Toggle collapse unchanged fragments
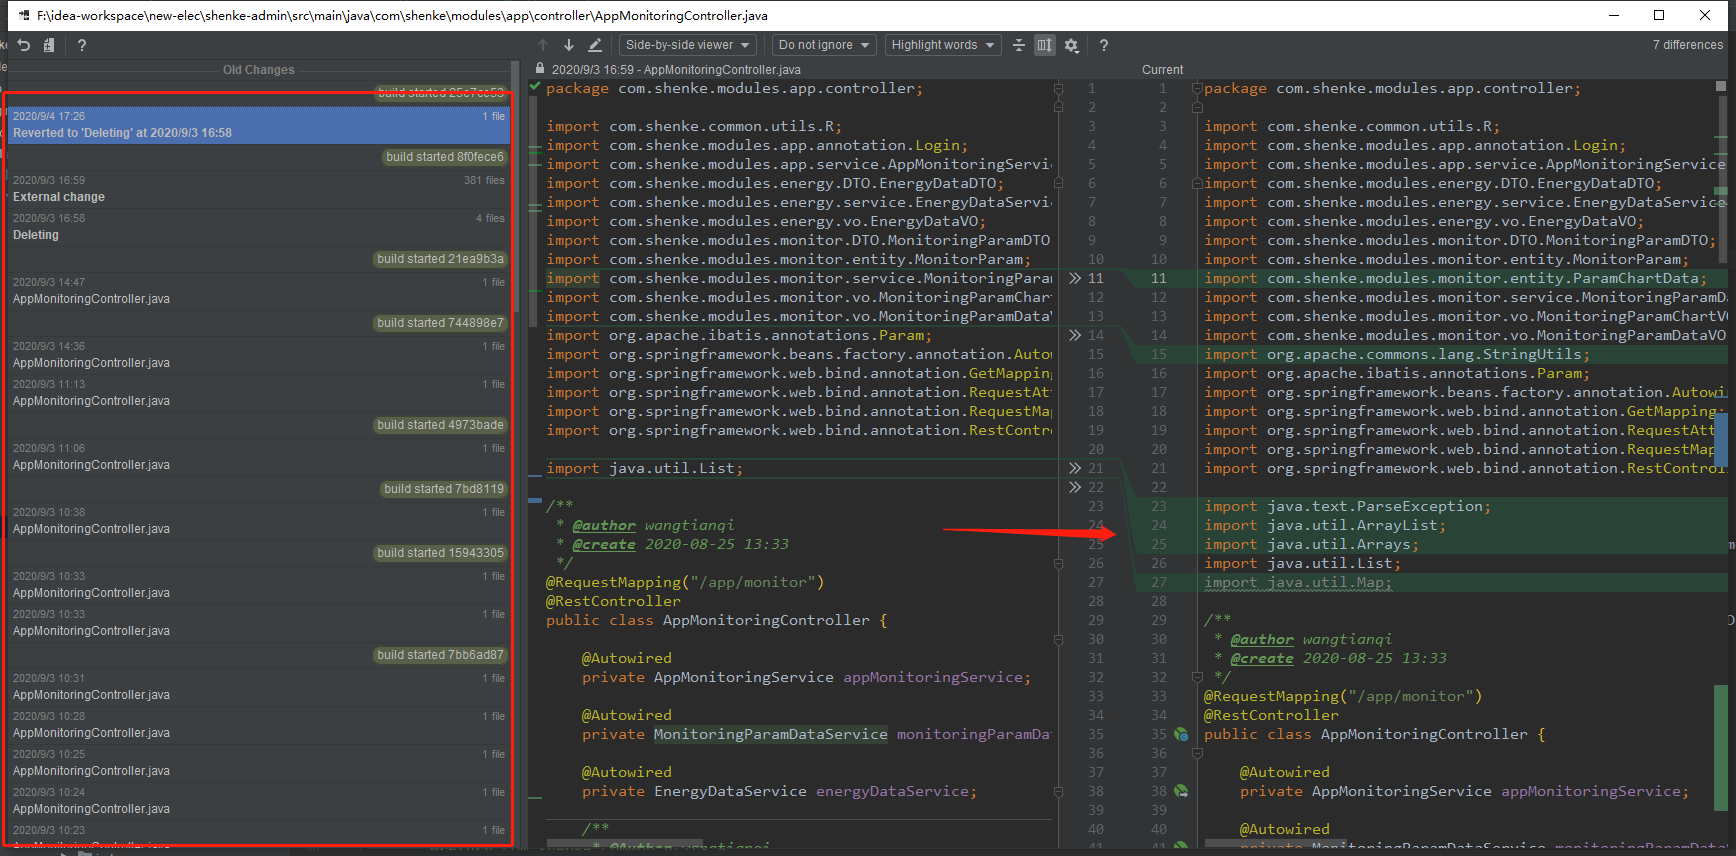Viewport: 1736px width, 856px height. 1019,45
